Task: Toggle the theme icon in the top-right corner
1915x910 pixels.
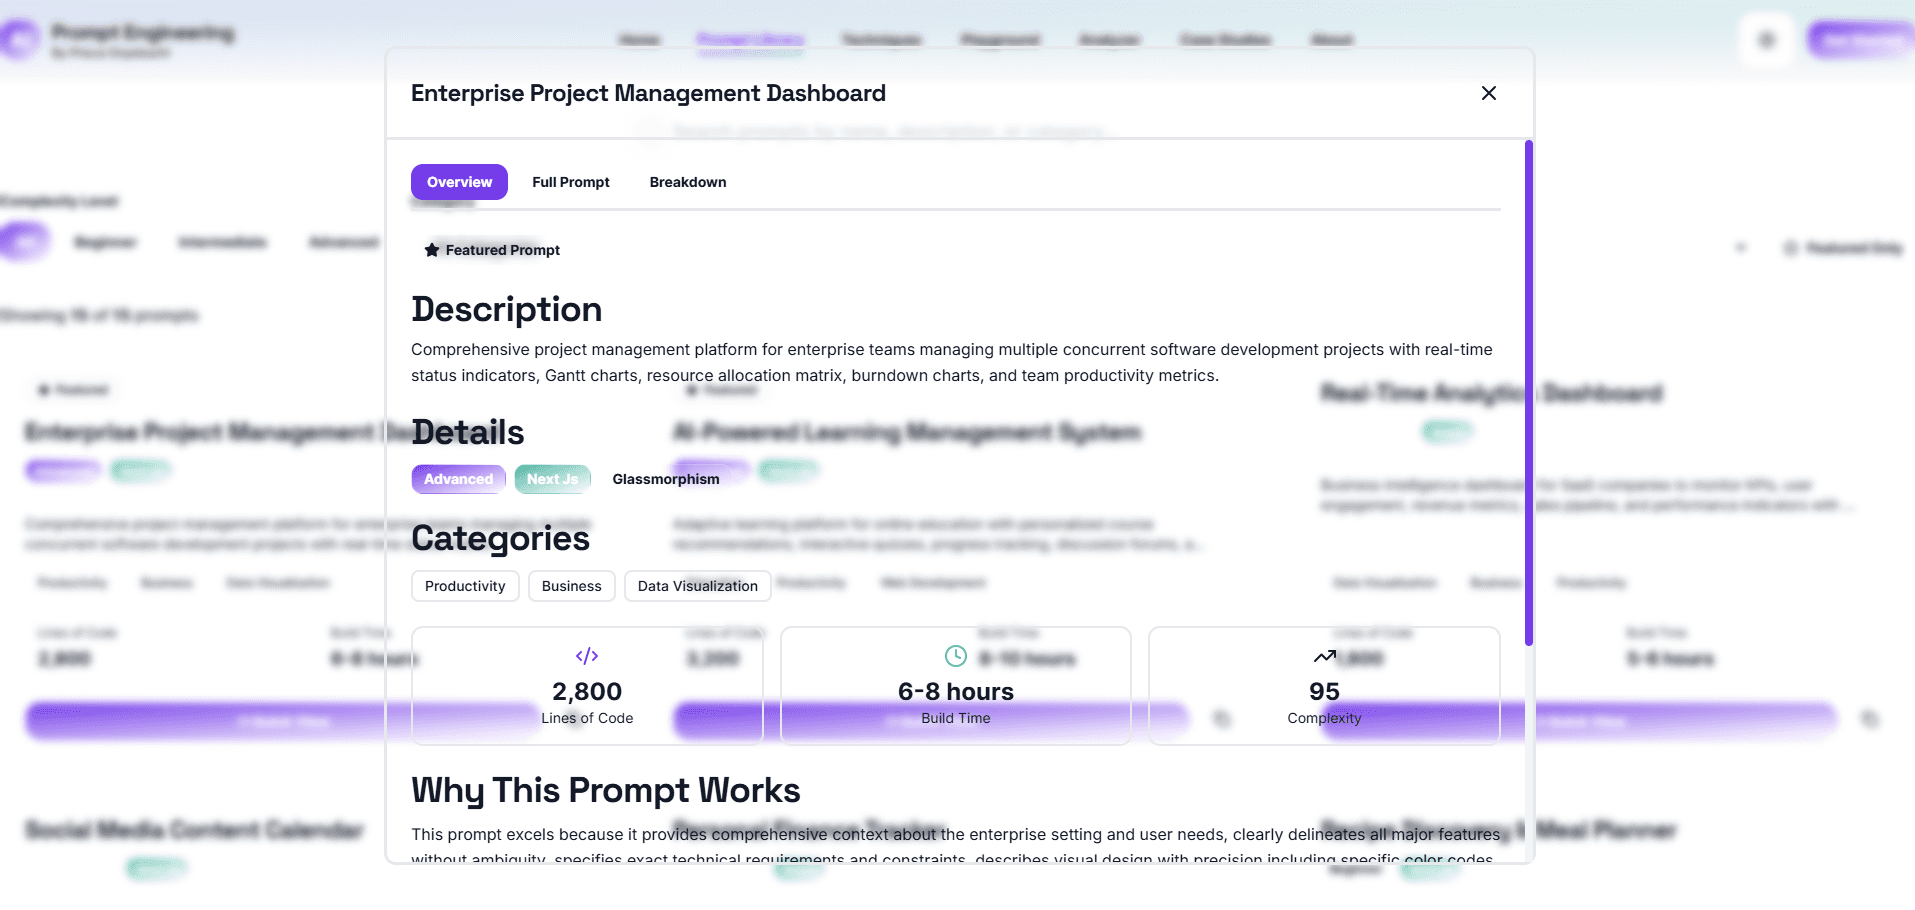Action: coord(1766,39)
